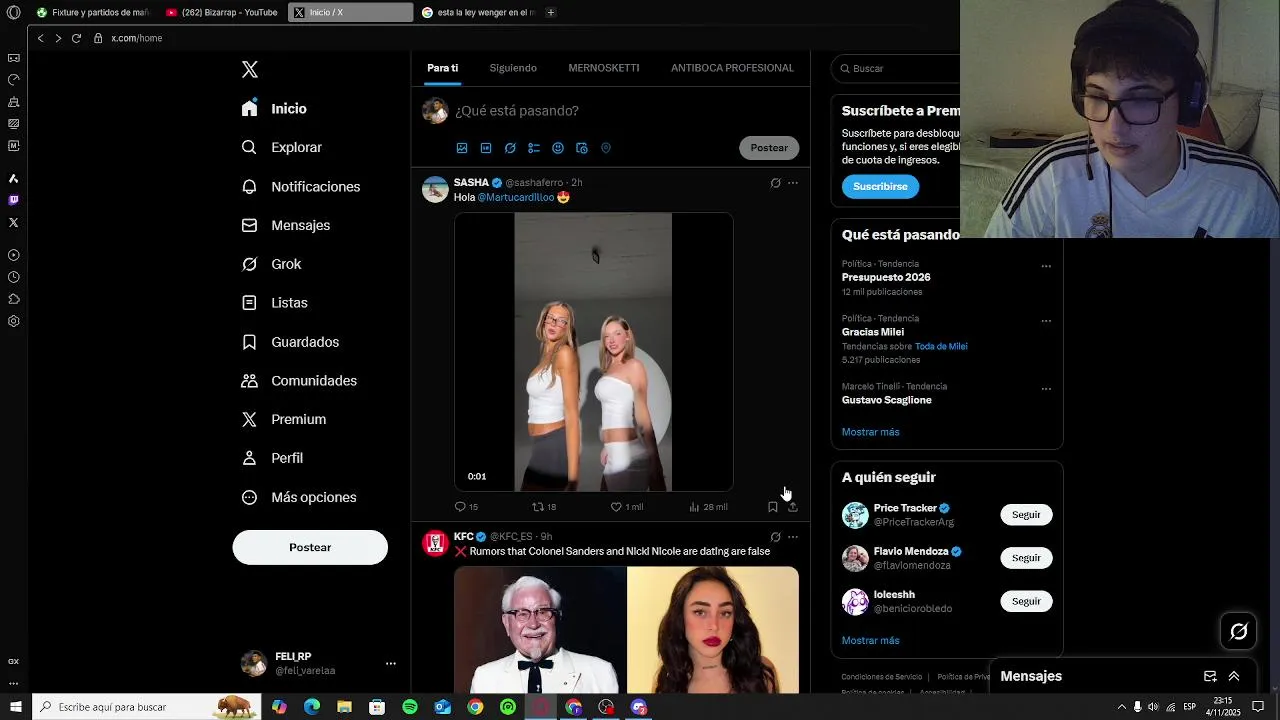Open Twitch in Opera GX sidebar

[x=13, y=200]
